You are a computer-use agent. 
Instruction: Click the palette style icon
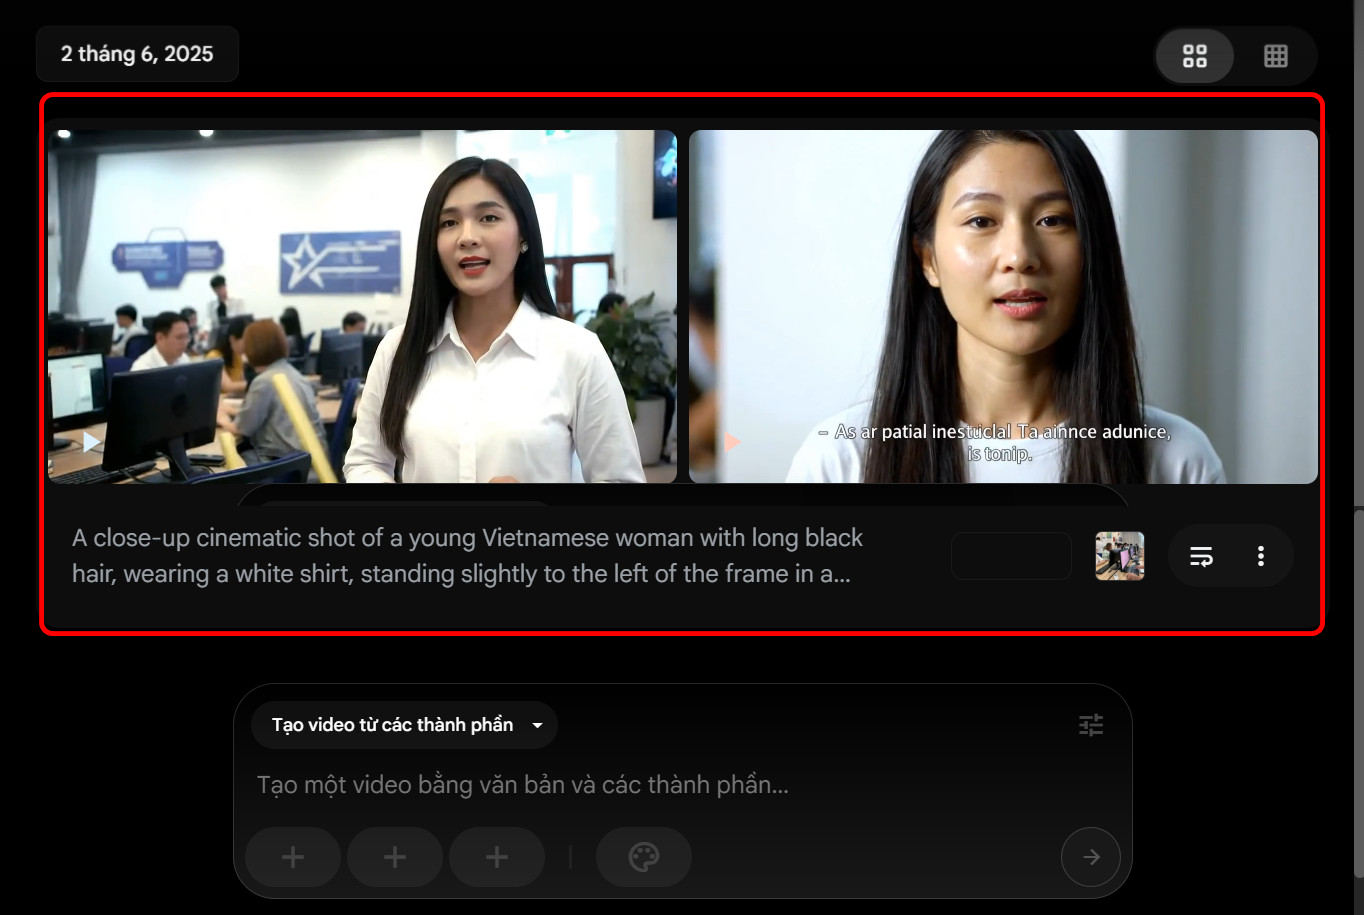(x=643, y=857)
